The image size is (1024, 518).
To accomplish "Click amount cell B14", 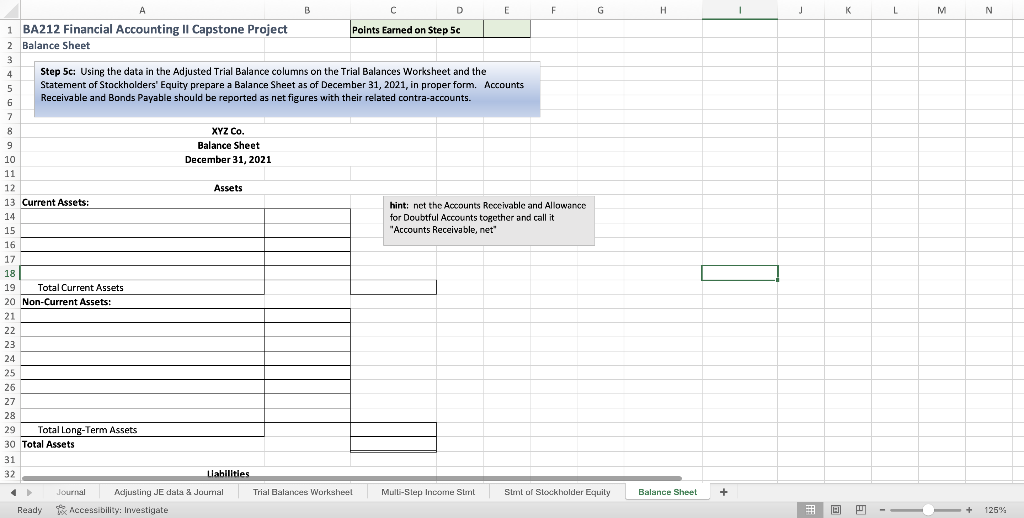I will [x=307, y=216].
